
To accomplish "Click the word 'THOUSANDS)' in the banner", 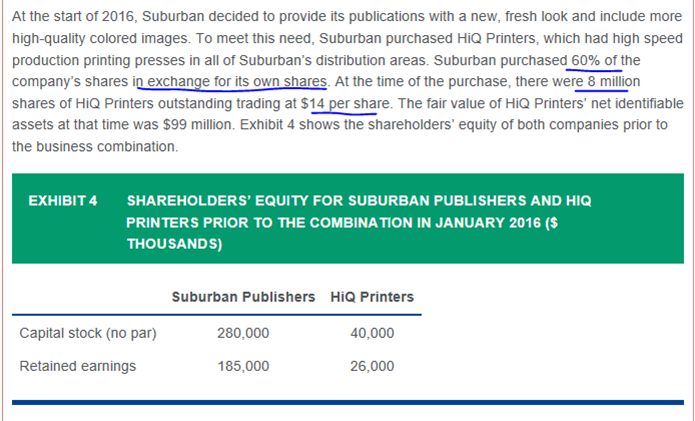I will click(x=174, y=244).
